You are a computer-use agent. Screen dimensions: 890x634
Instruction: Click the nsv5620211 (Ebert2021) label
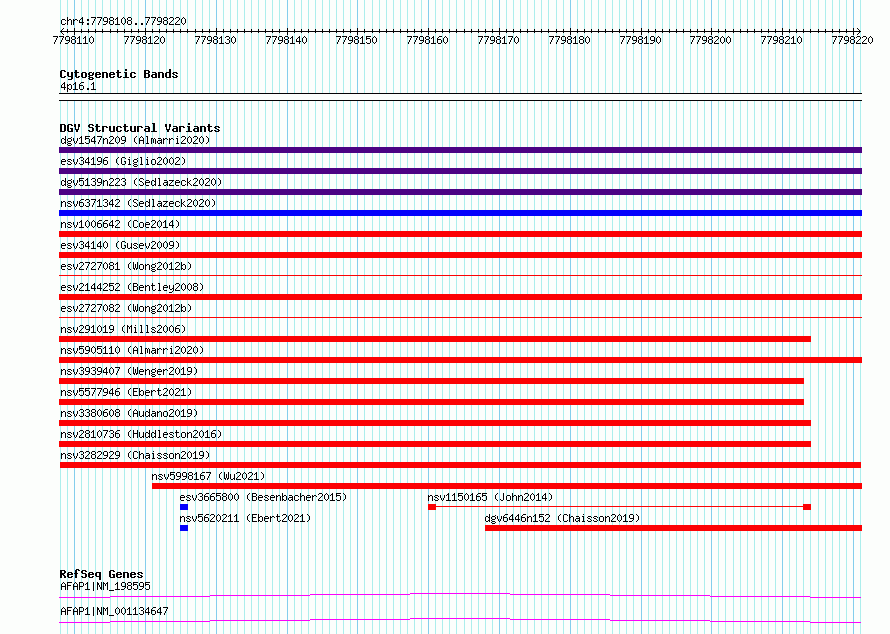coord(245,518)
